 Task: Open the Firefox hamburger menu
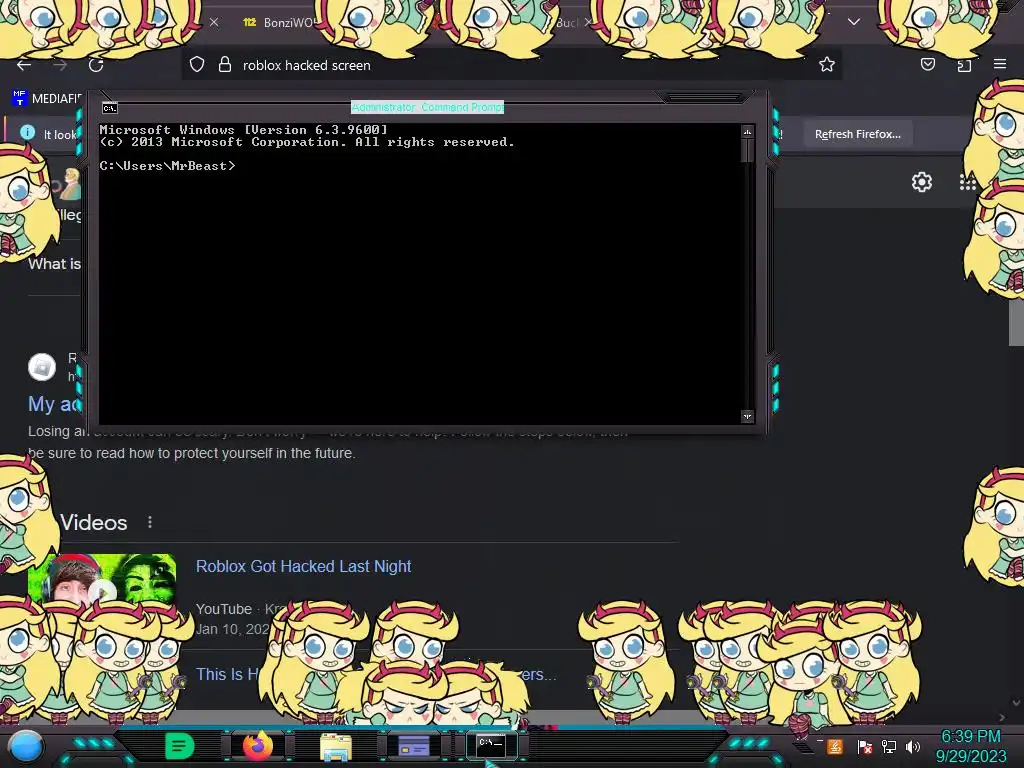[1000, 64]
